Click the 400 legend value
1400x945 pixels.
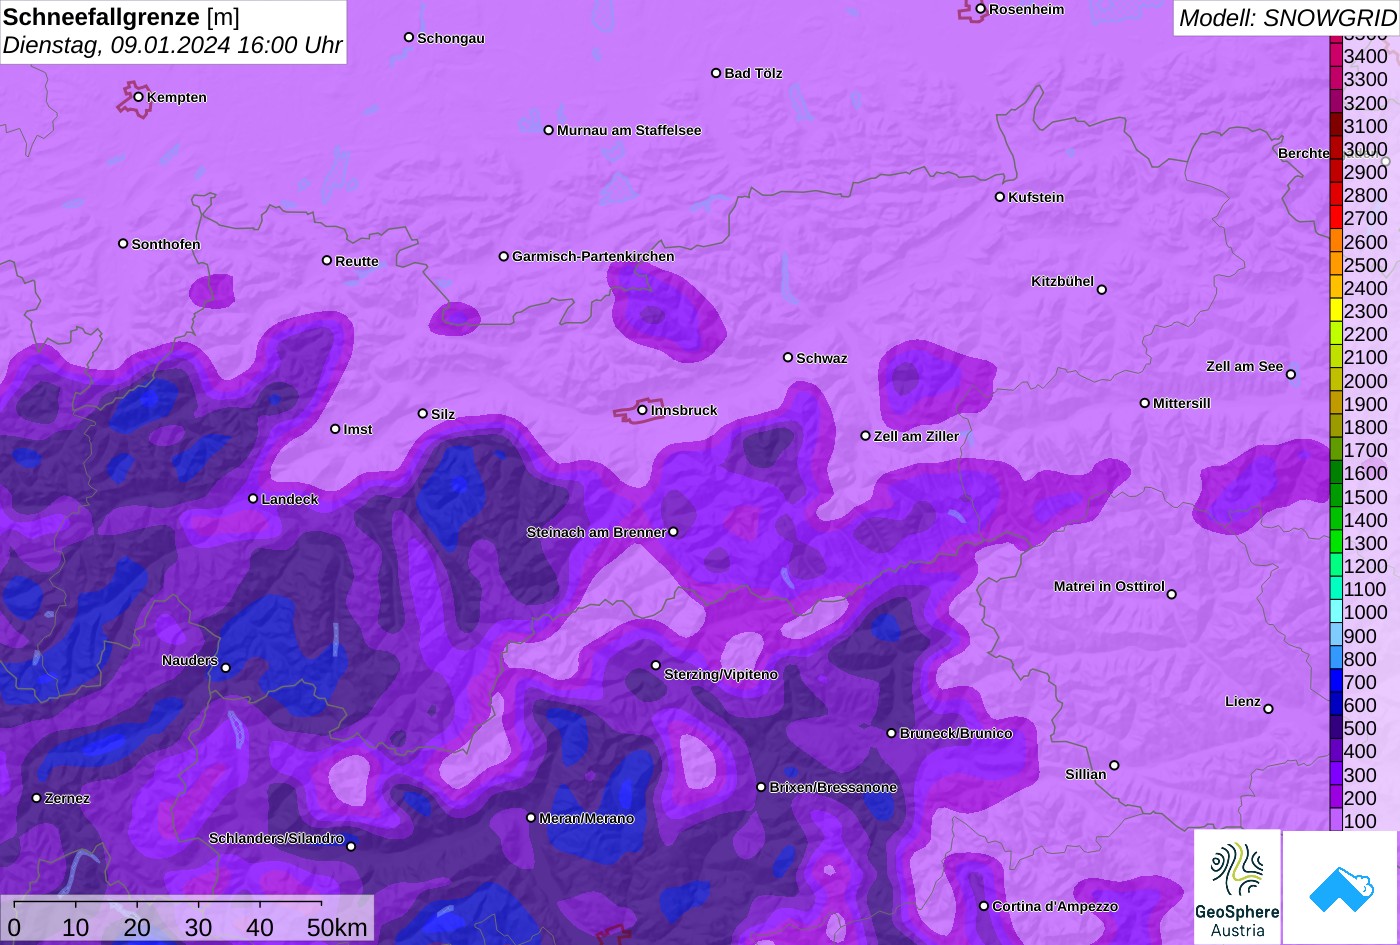pyautogui.click(x=1360, y=751)
